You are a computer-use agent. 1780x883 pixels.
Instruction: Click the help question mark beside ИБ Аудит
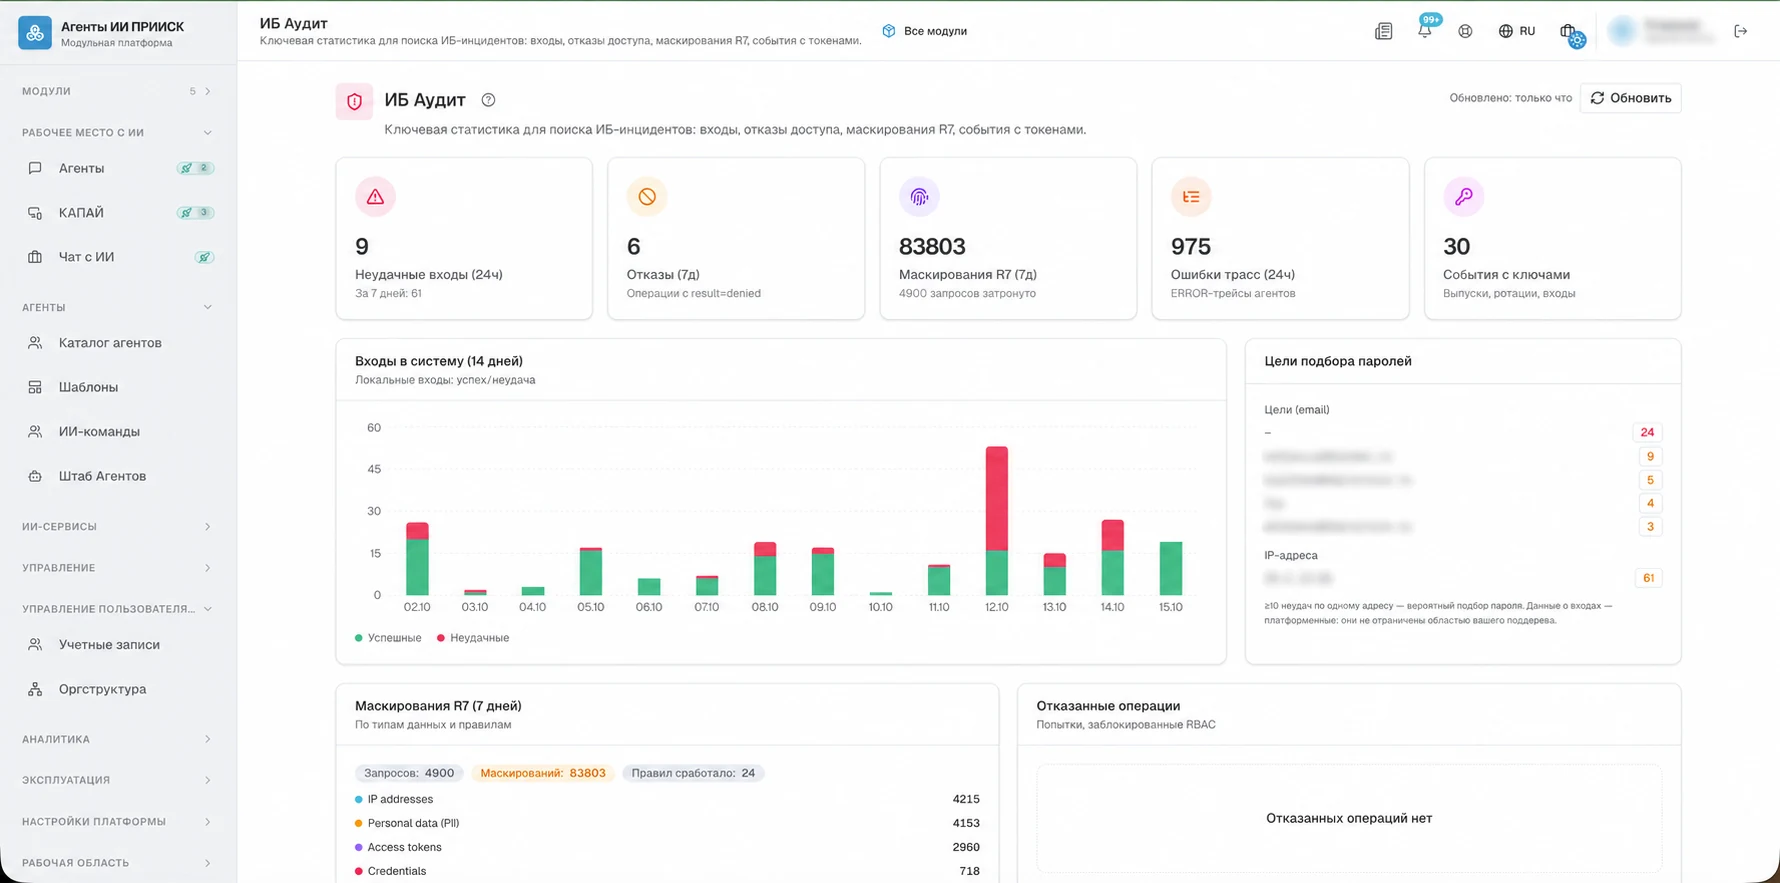tap(488, 100)
